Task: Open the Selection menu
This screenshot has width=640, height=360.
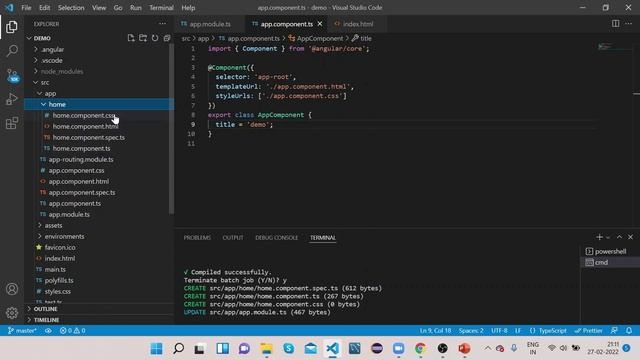Action: (71, 8)
